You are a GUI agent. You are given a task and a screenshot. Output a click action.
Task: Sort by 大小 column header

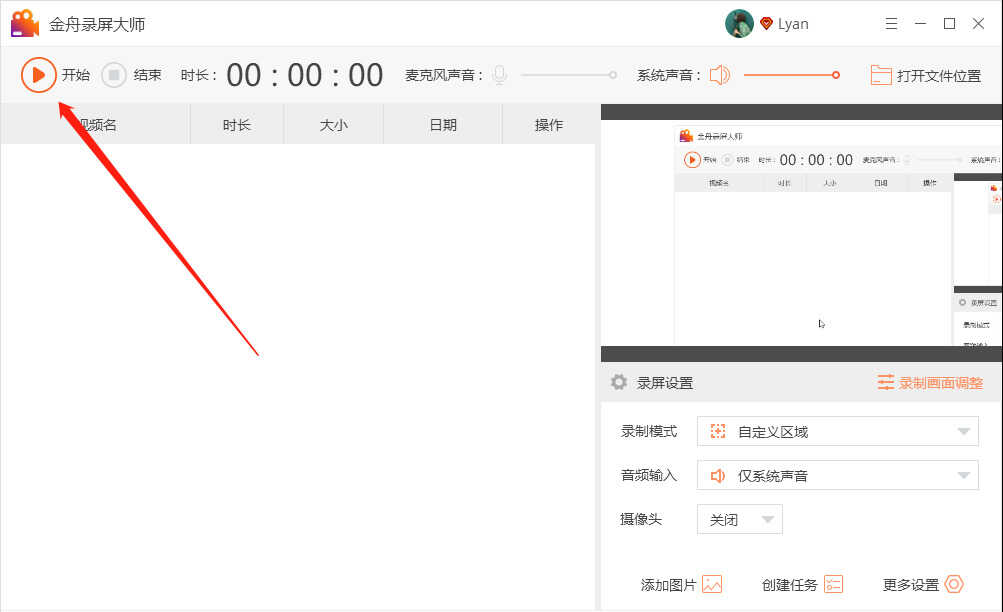pyautogui.click(x=333, y=125)
